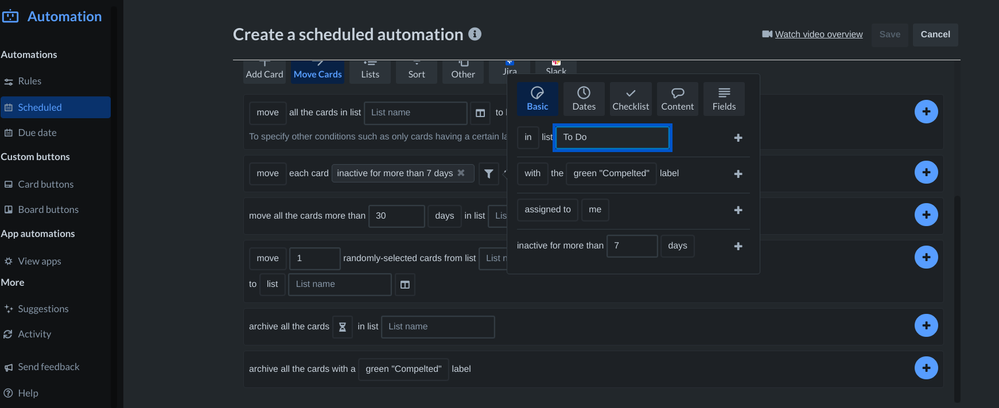Open Card buttons in the sidebar

55,184
